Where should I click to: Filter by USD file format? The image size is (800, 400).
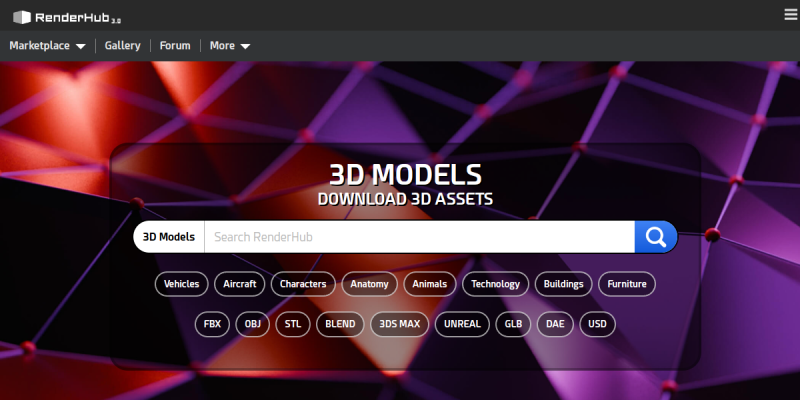[x=597, y=324]
